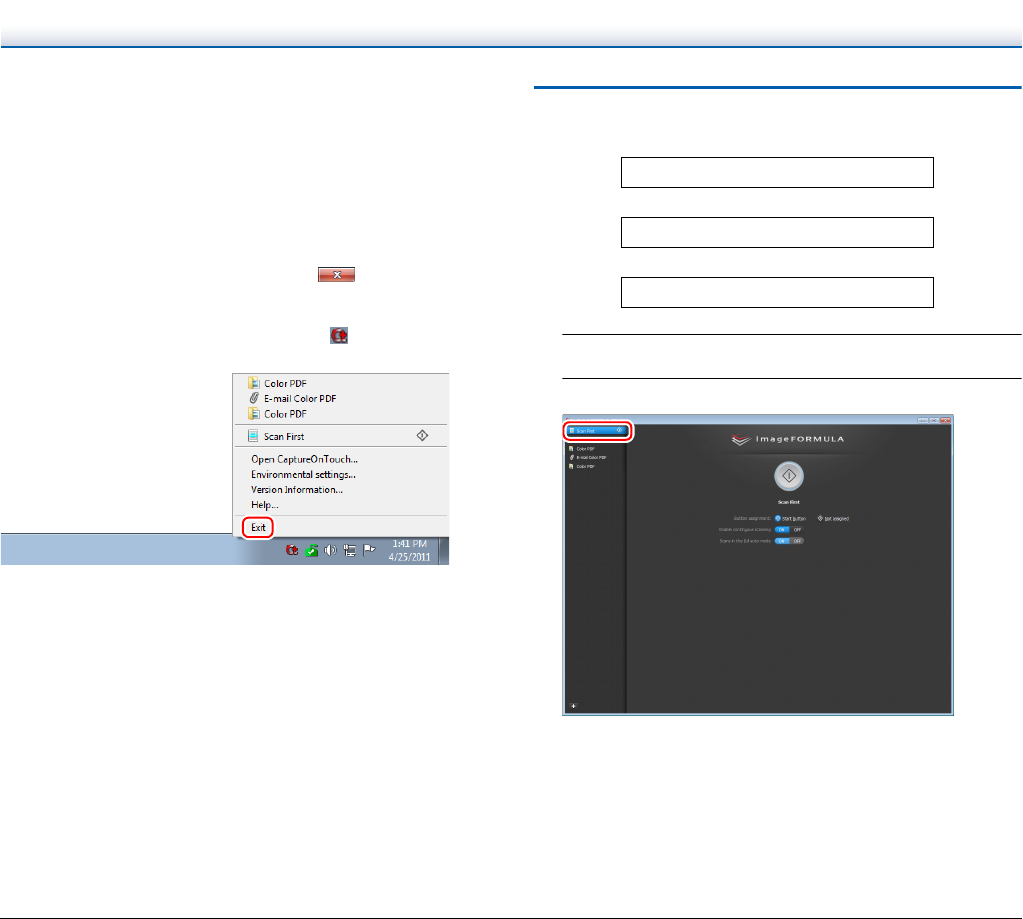
Task: Open Help... from the context menu
Action: (265, 505)
